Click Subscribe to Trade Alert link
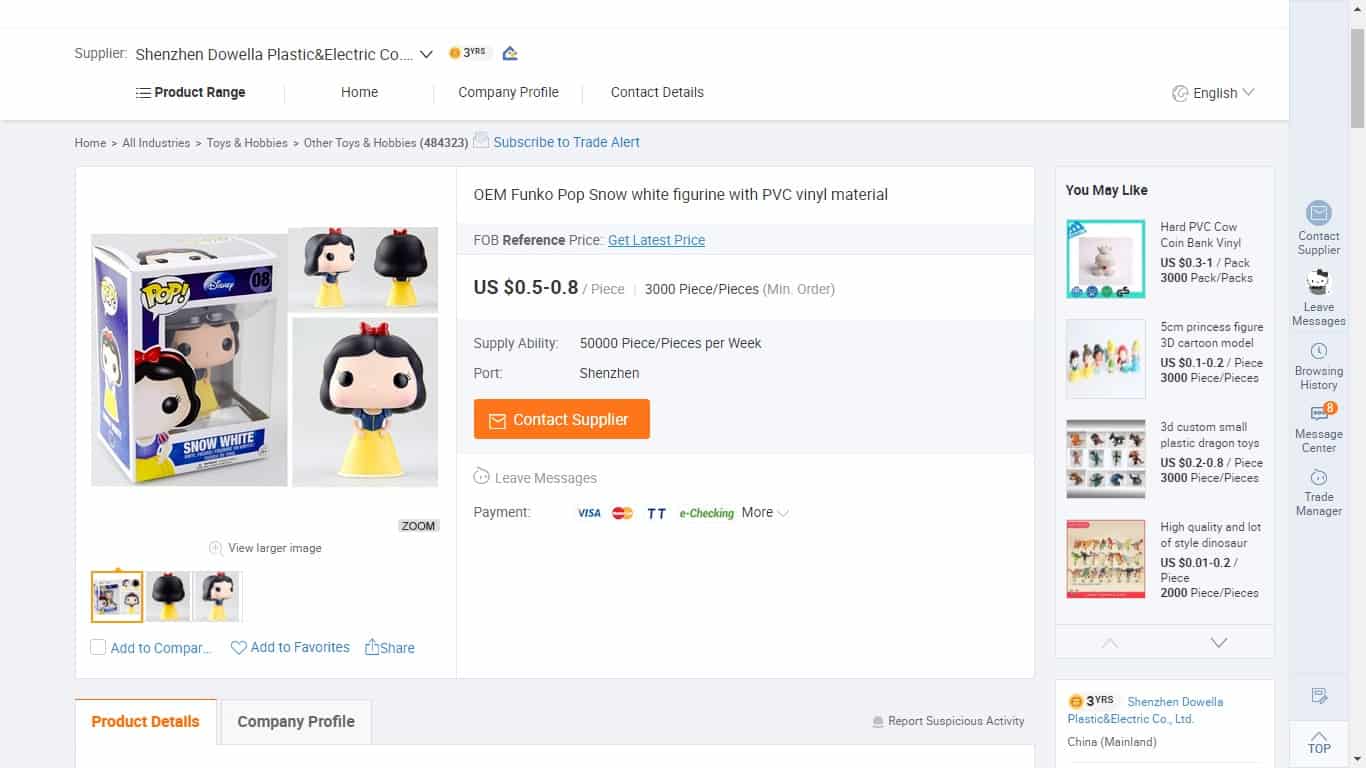Screen dimensions: 1366x768 tap(566, 142)
